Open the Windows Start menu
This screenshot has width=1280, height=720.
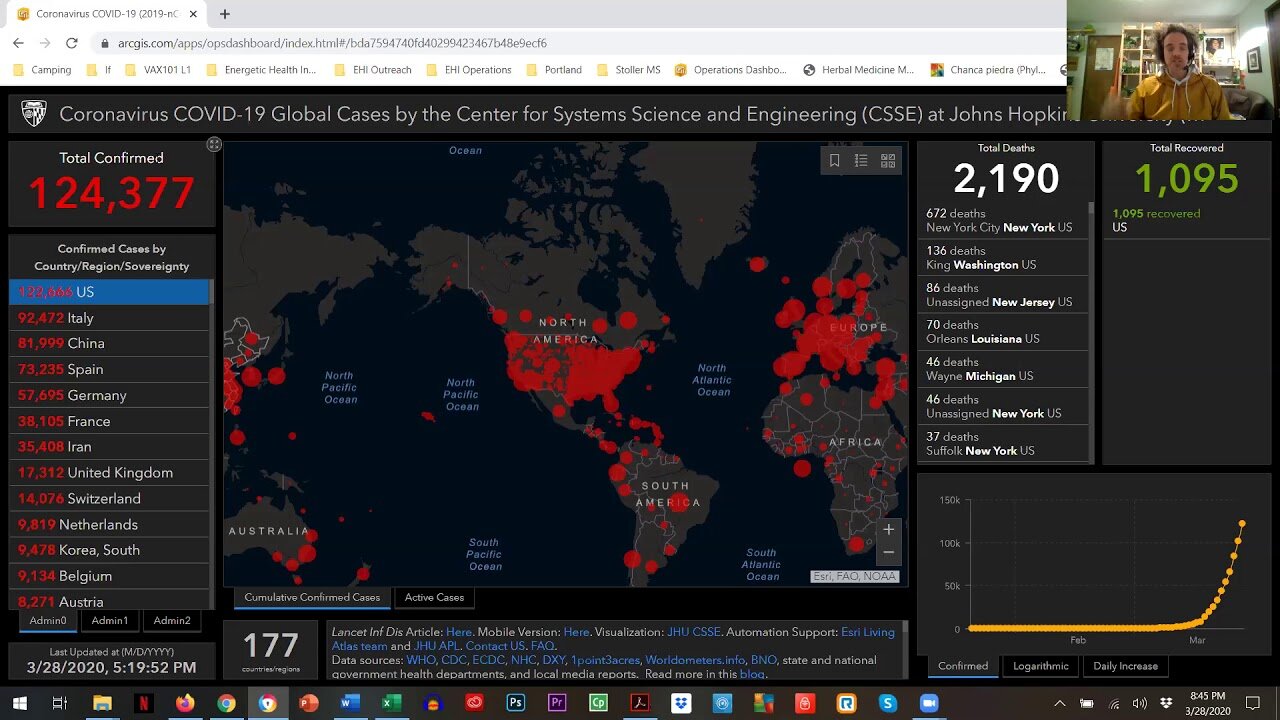pyautogui.click(x=19, y=703)
